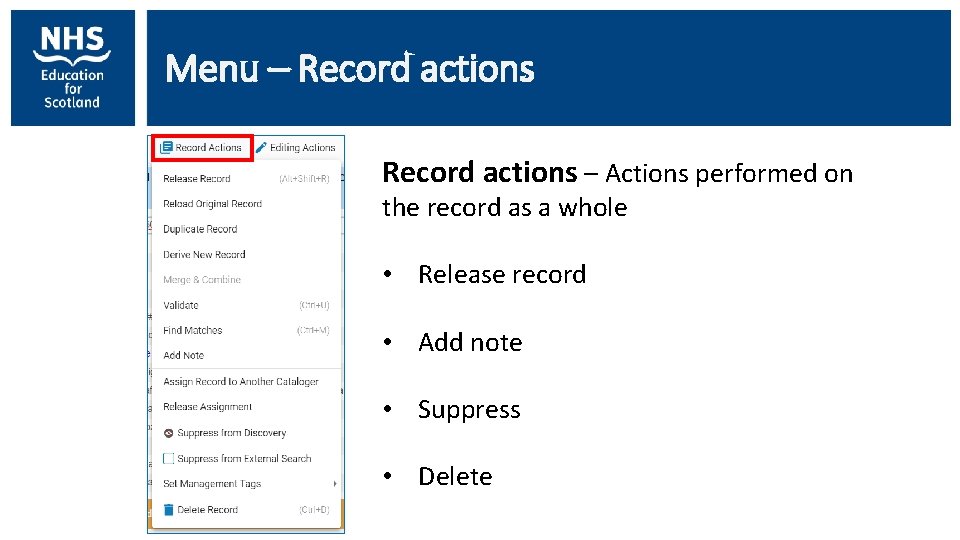Click the 'Menu – Record actions' slide title

[x=350, y=68]
